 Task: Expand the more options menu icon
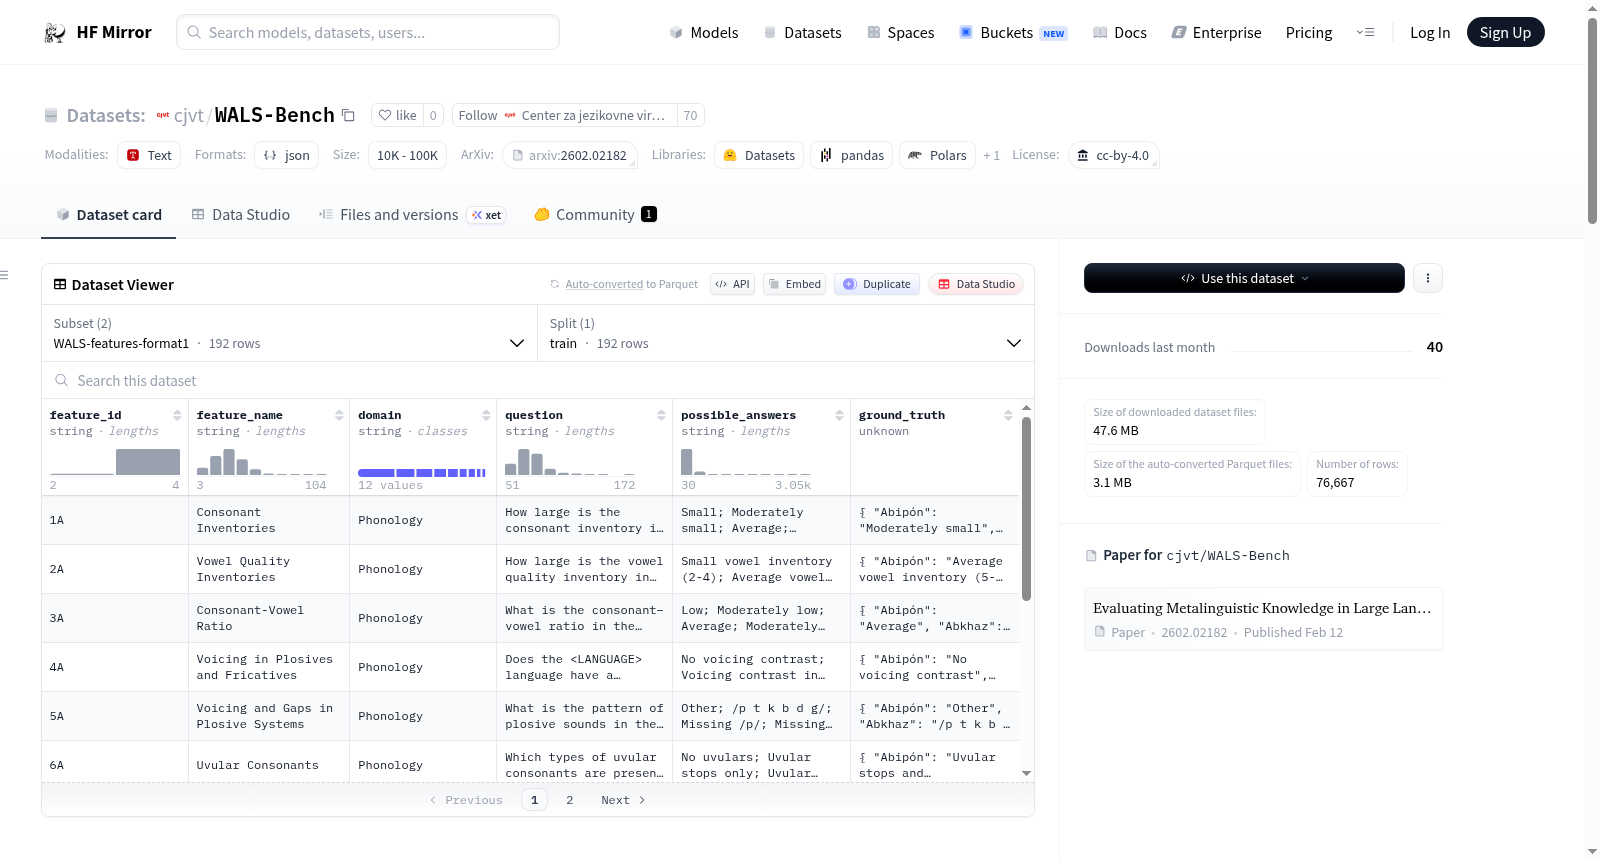(x=1365, y=32)
